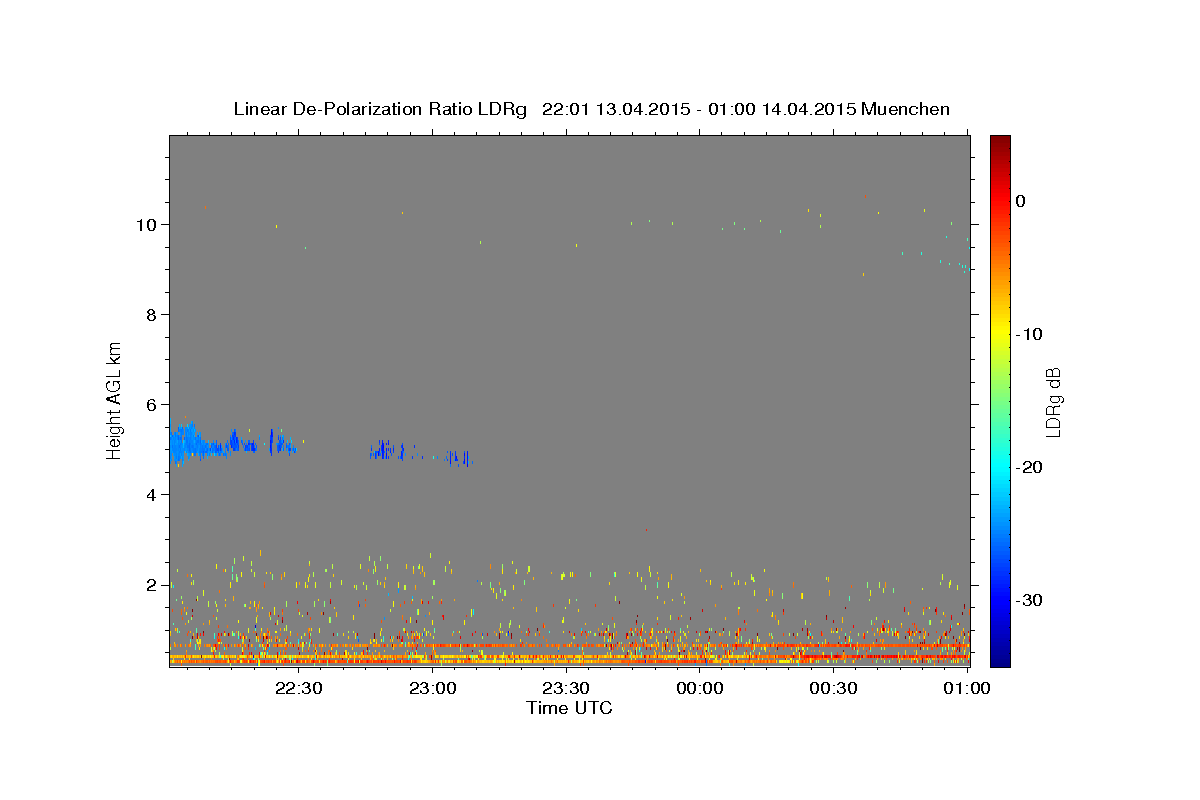Image resolution: width=1200 pixels, height=800 pixels.
Task: Click the 23:30 time tick label
Action: (566, 688)
